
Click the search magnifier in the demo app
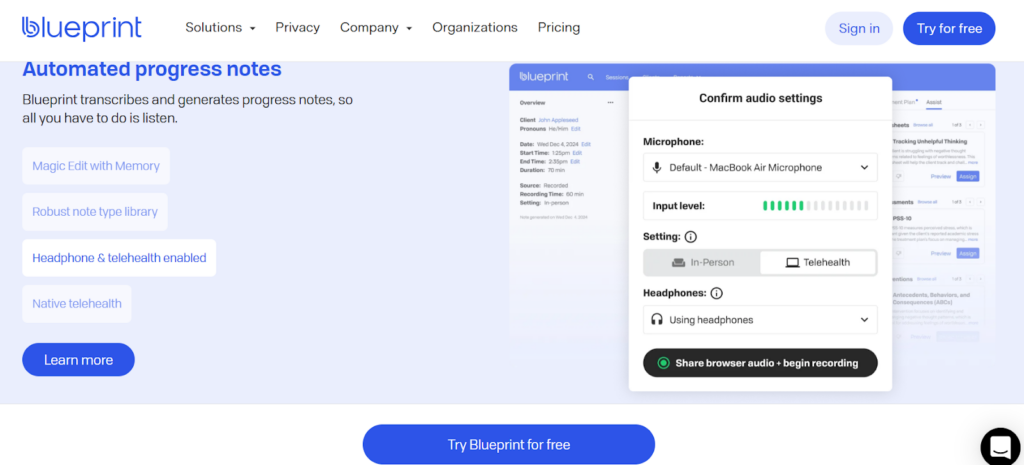pos(591,77)
